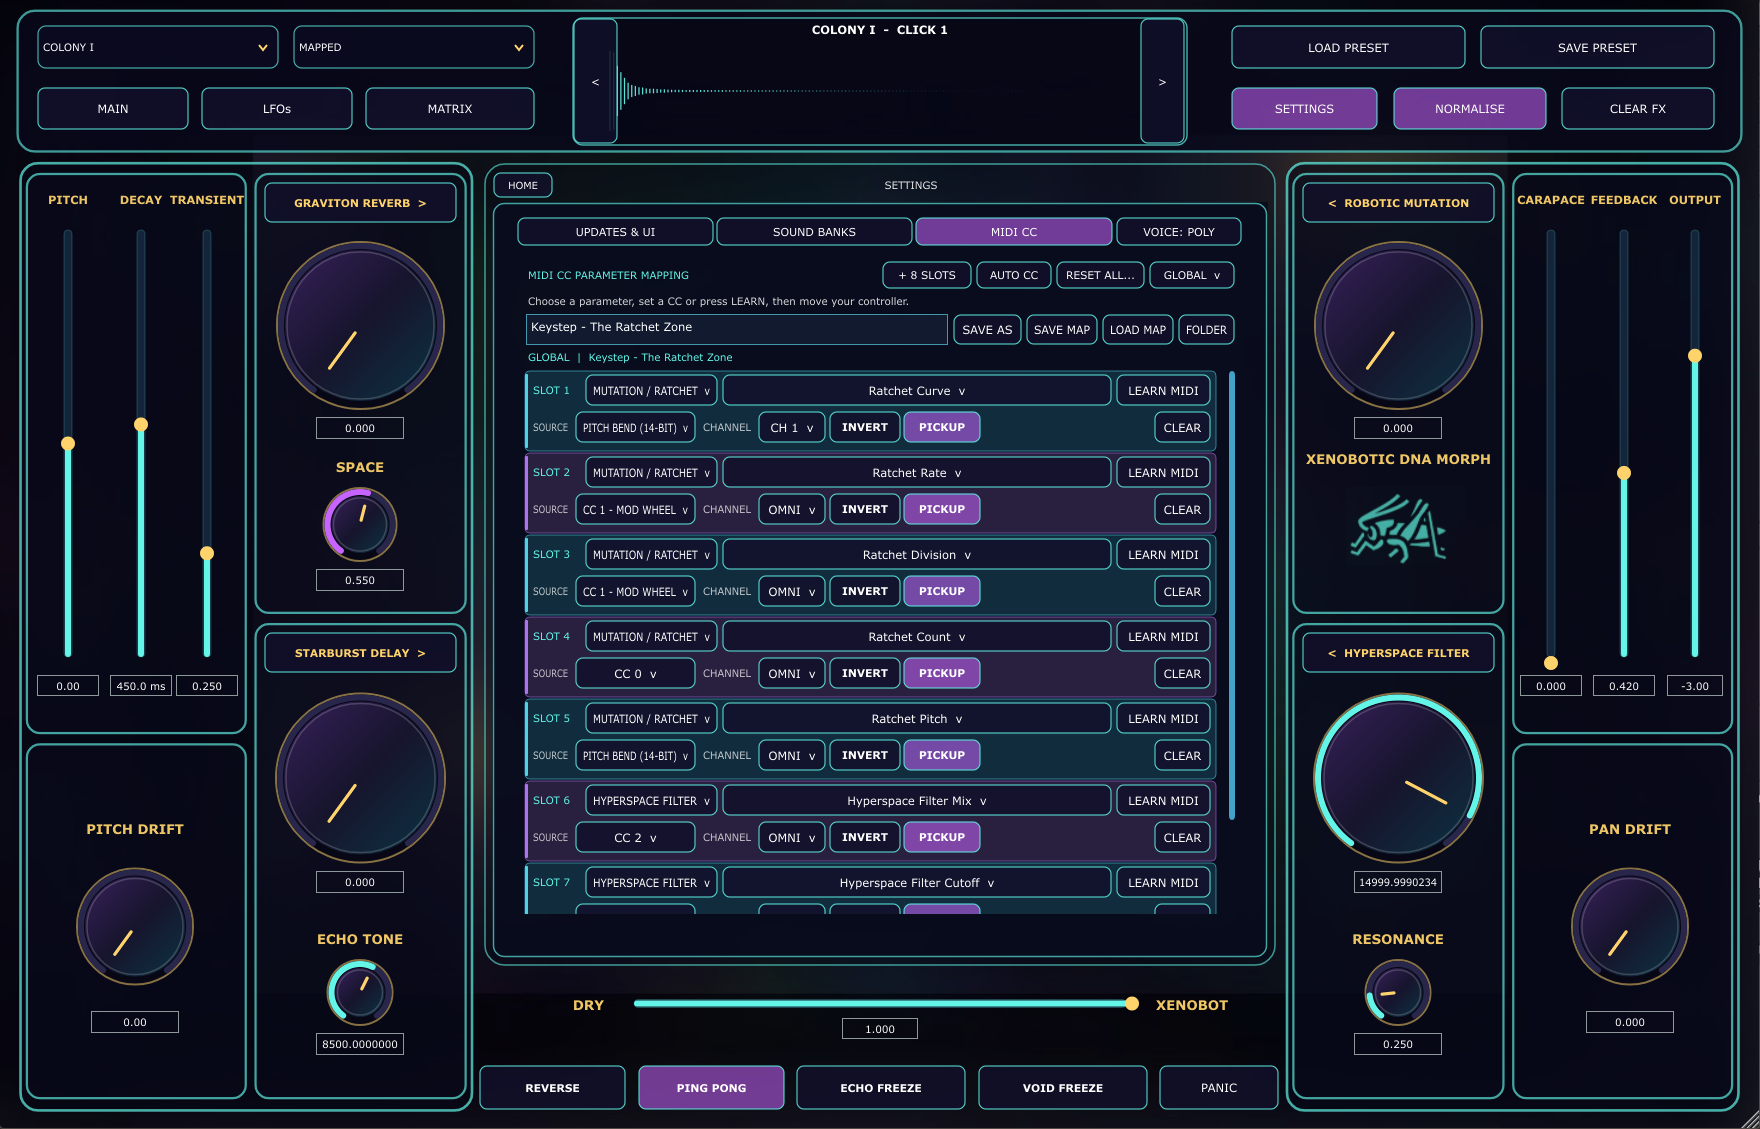This screenshot has height=1129, width=1760.
Task: Click the Graviton Reverb main knob
Action: tap(360, 326)
